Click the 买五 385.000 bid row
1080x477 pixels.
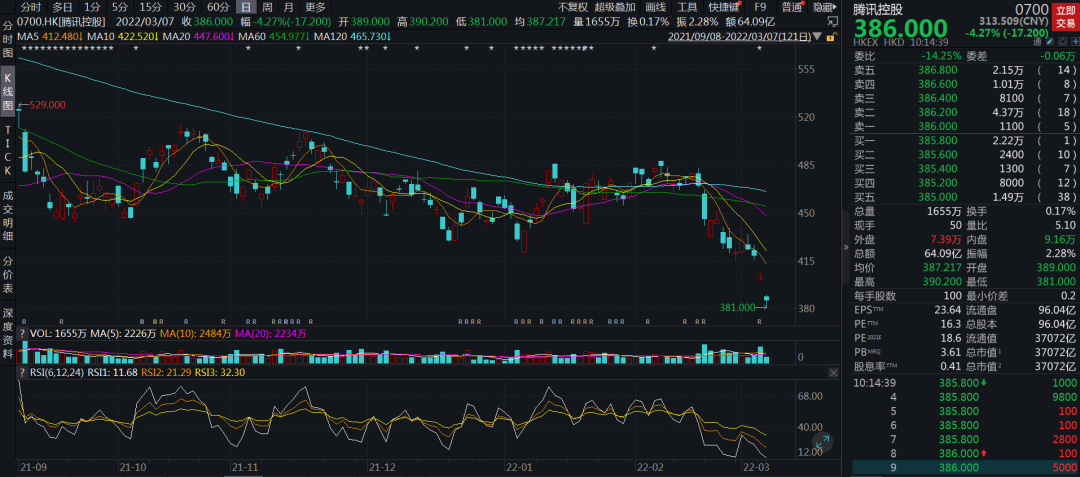pyautogui.click(x=964, y=197)
